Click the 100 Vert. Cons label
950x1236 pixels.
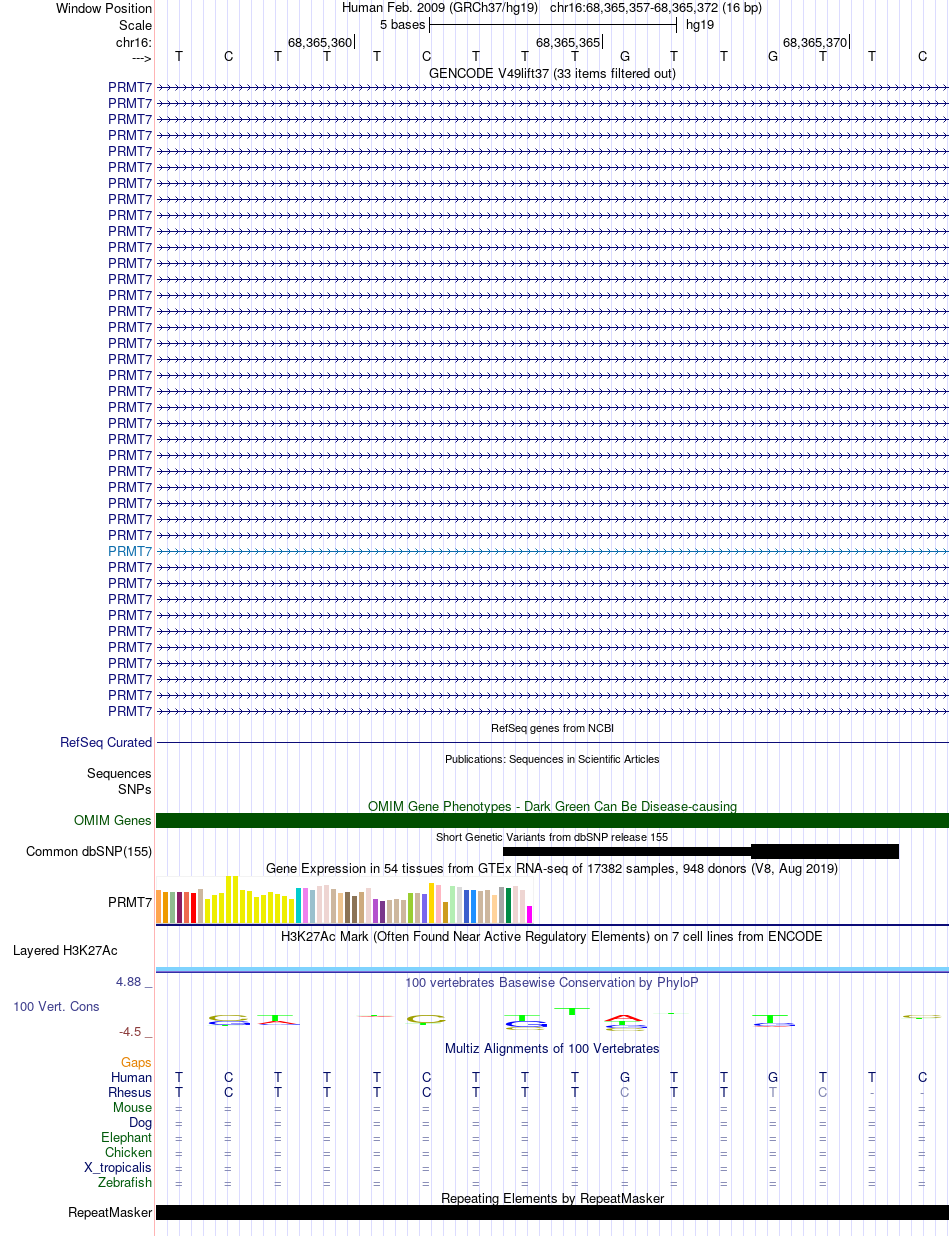pos(56,1006)
